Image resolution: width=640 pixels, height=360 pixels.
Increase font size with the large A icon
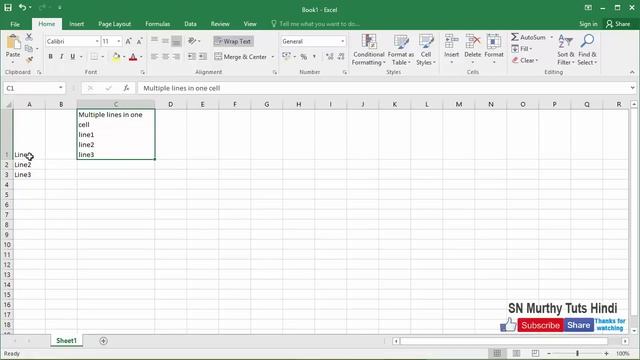(129, 41)
